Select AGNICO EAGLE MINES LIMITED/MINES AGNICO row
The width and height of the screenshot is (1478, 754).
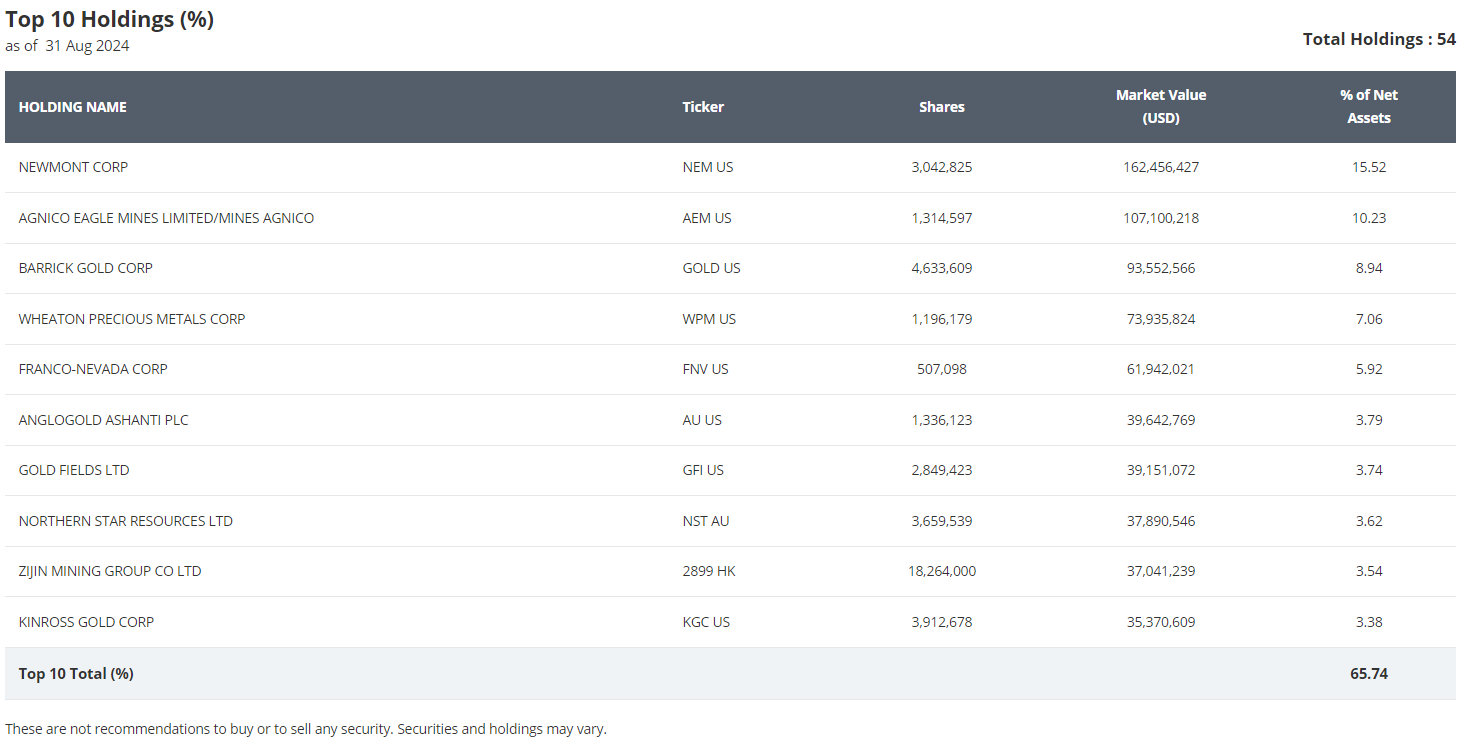click(730, 218)
